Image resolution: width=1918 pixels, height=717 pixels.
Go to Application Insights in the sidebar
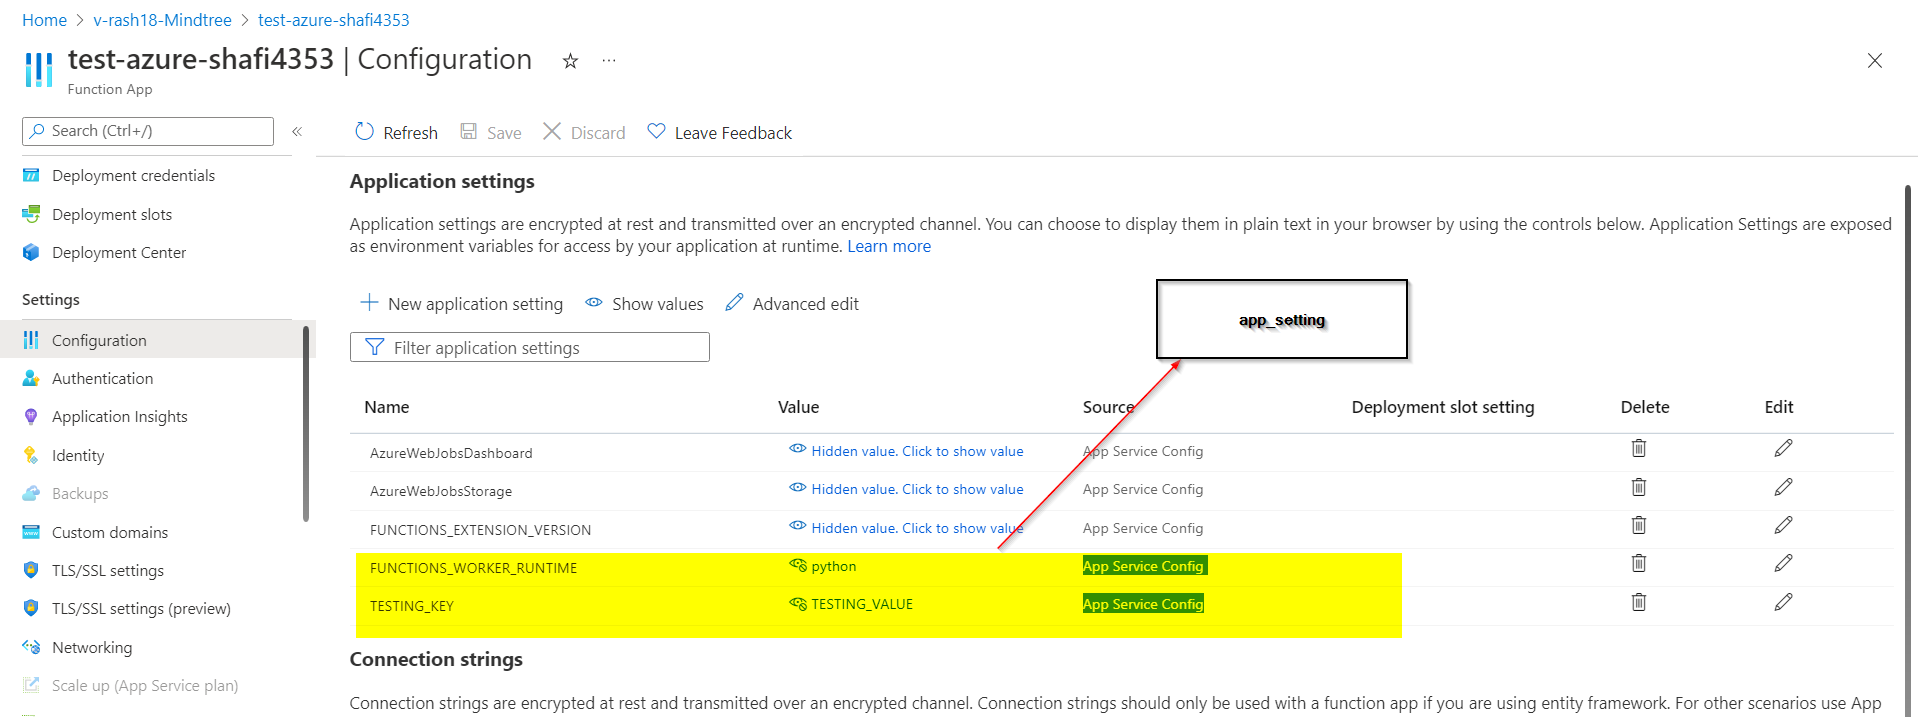[120, 417]
